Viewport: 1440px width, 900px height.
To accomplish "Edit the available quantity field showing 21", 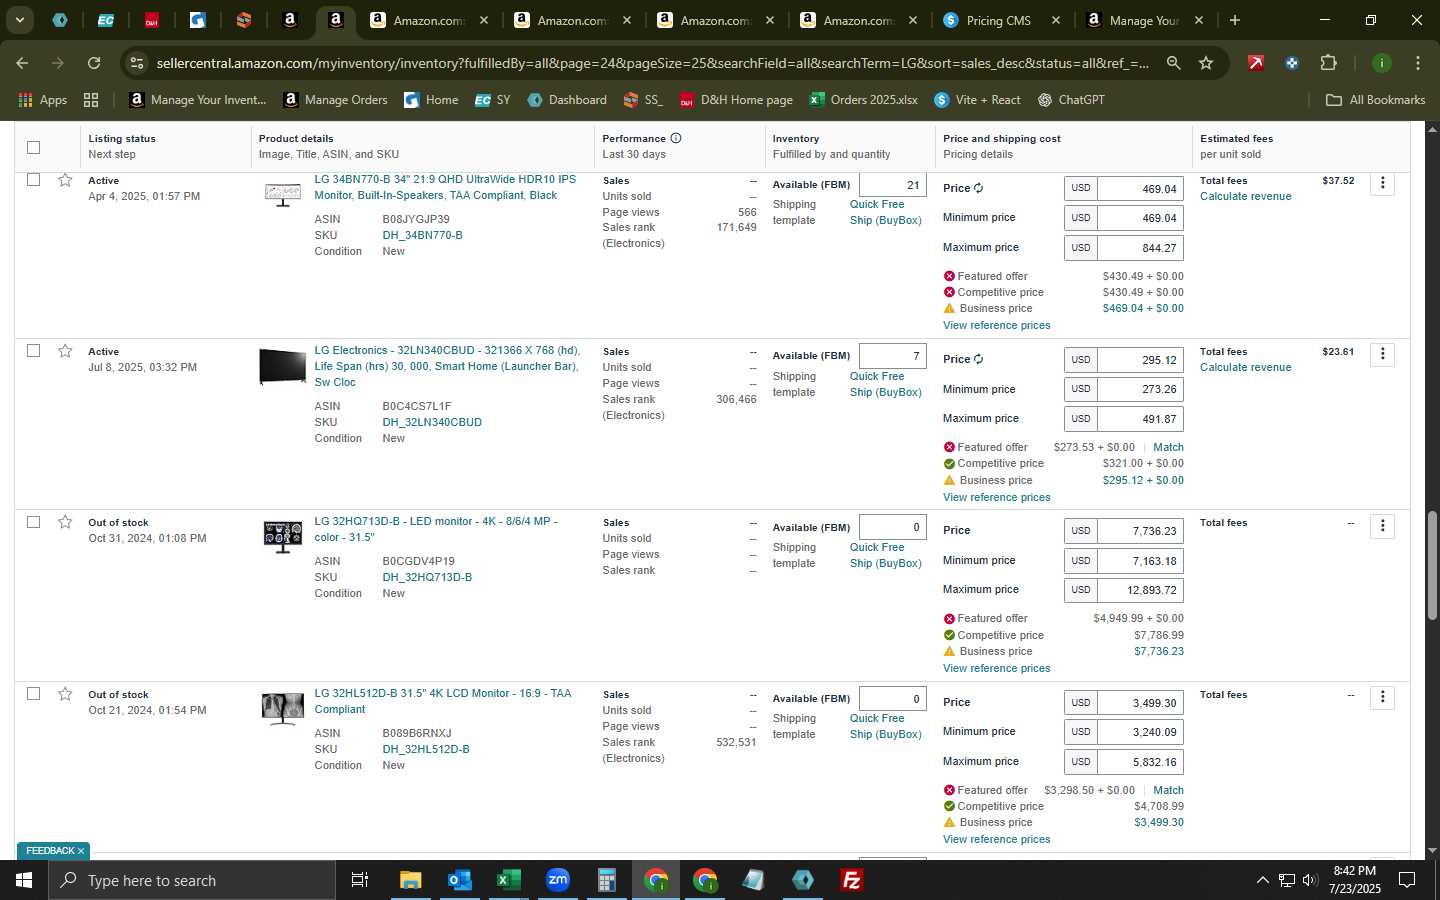I will (x=892, y=185).
